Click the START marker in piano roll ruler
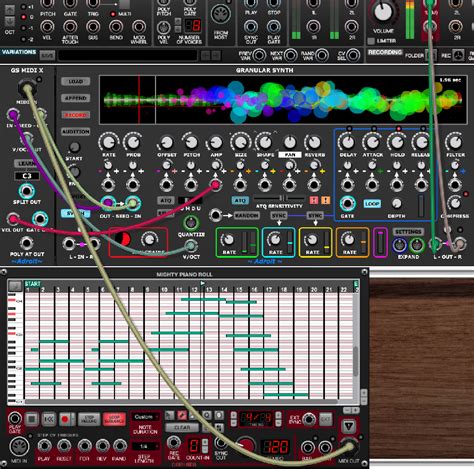The width and height of the screenshot is (474, 469). pyautogui.click(x=32, y=284)
